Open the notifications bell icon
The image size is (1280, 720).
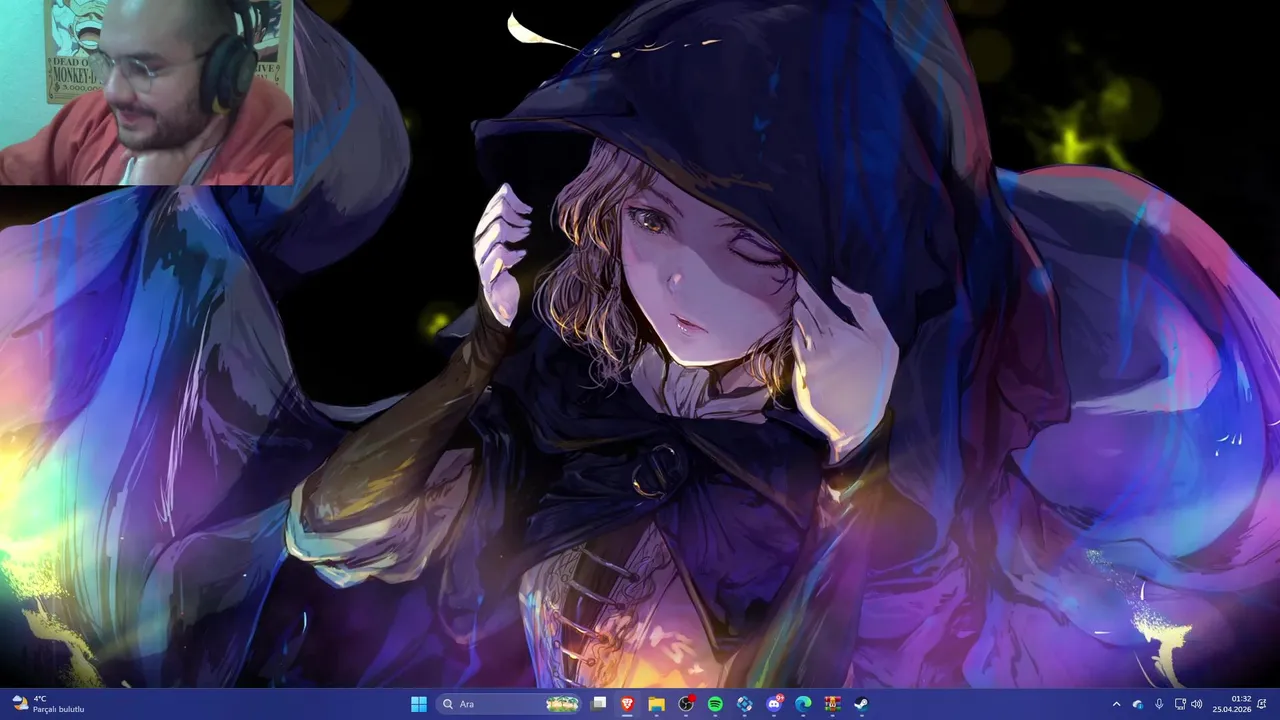(x=1262, y=704)
